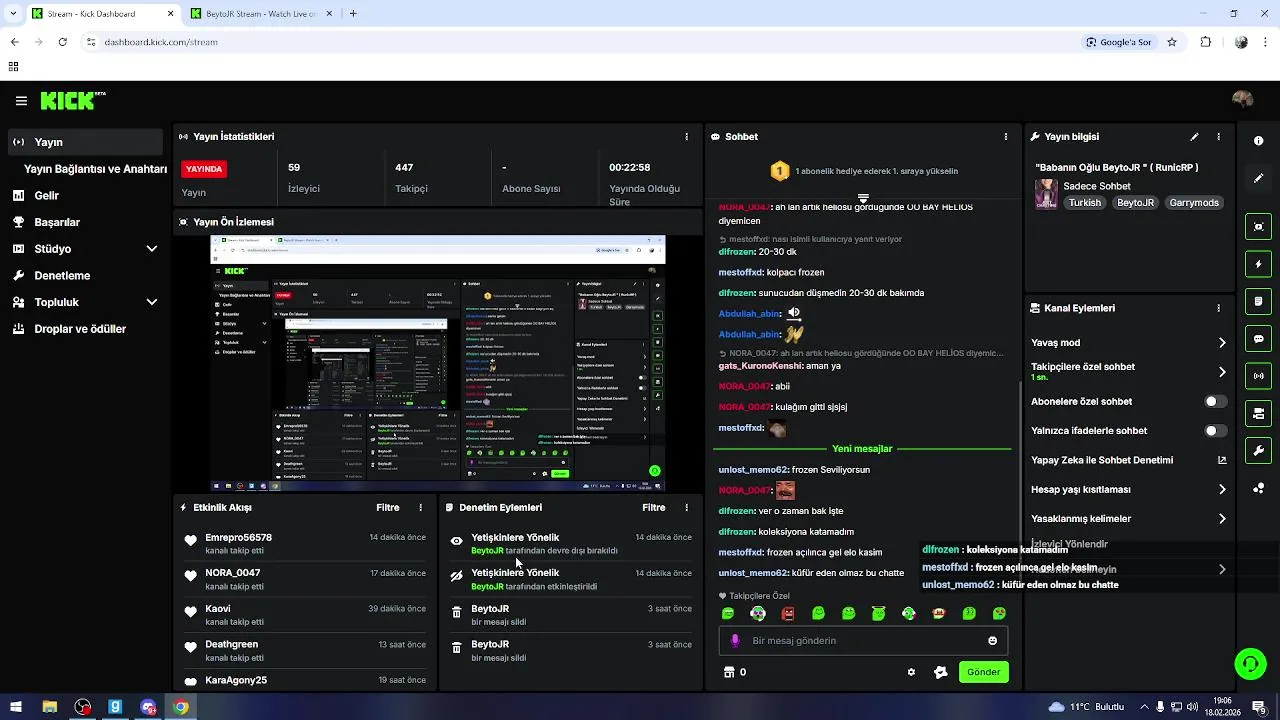Click the Turkish tag chip
The image size is (1280, 720).
[x=1084, y=203]
